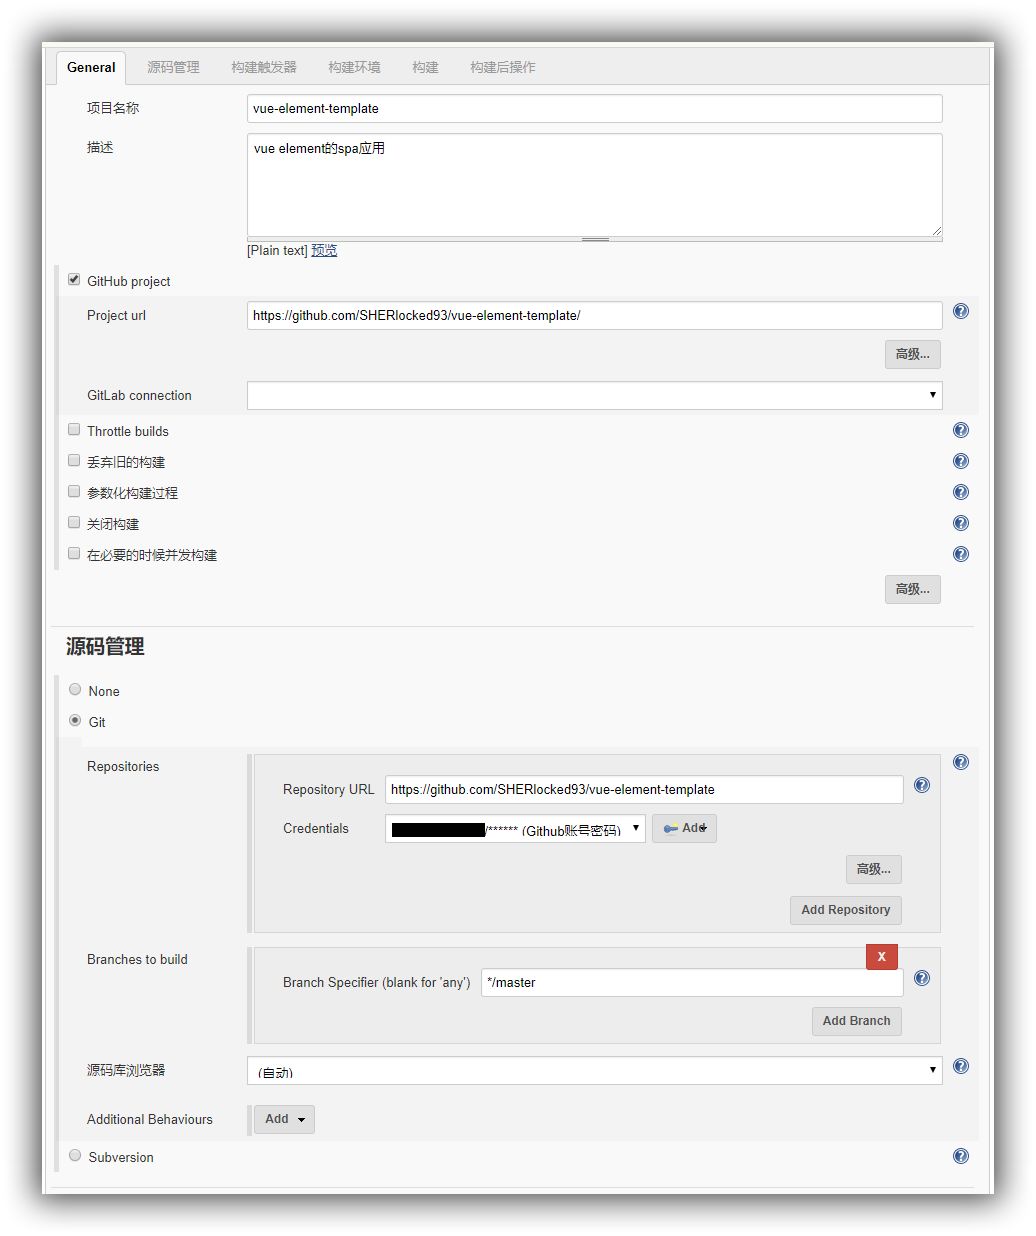
Task: Select the Subversion radio button
Action: [75, 1155]
